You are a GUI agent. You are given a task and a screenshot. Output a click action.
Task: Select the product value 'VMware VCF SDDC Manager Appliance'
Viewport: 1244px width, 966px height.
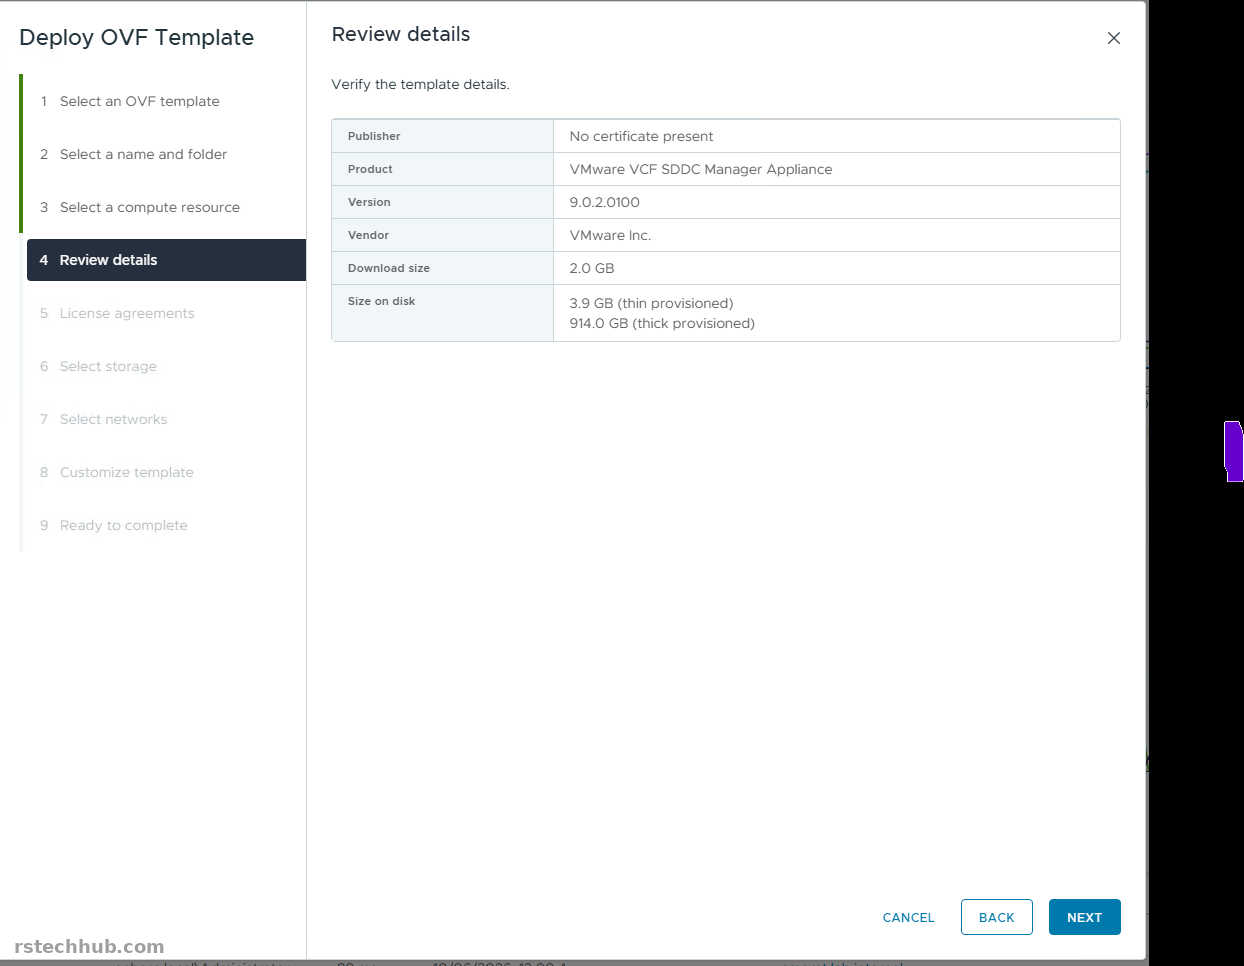700,169
